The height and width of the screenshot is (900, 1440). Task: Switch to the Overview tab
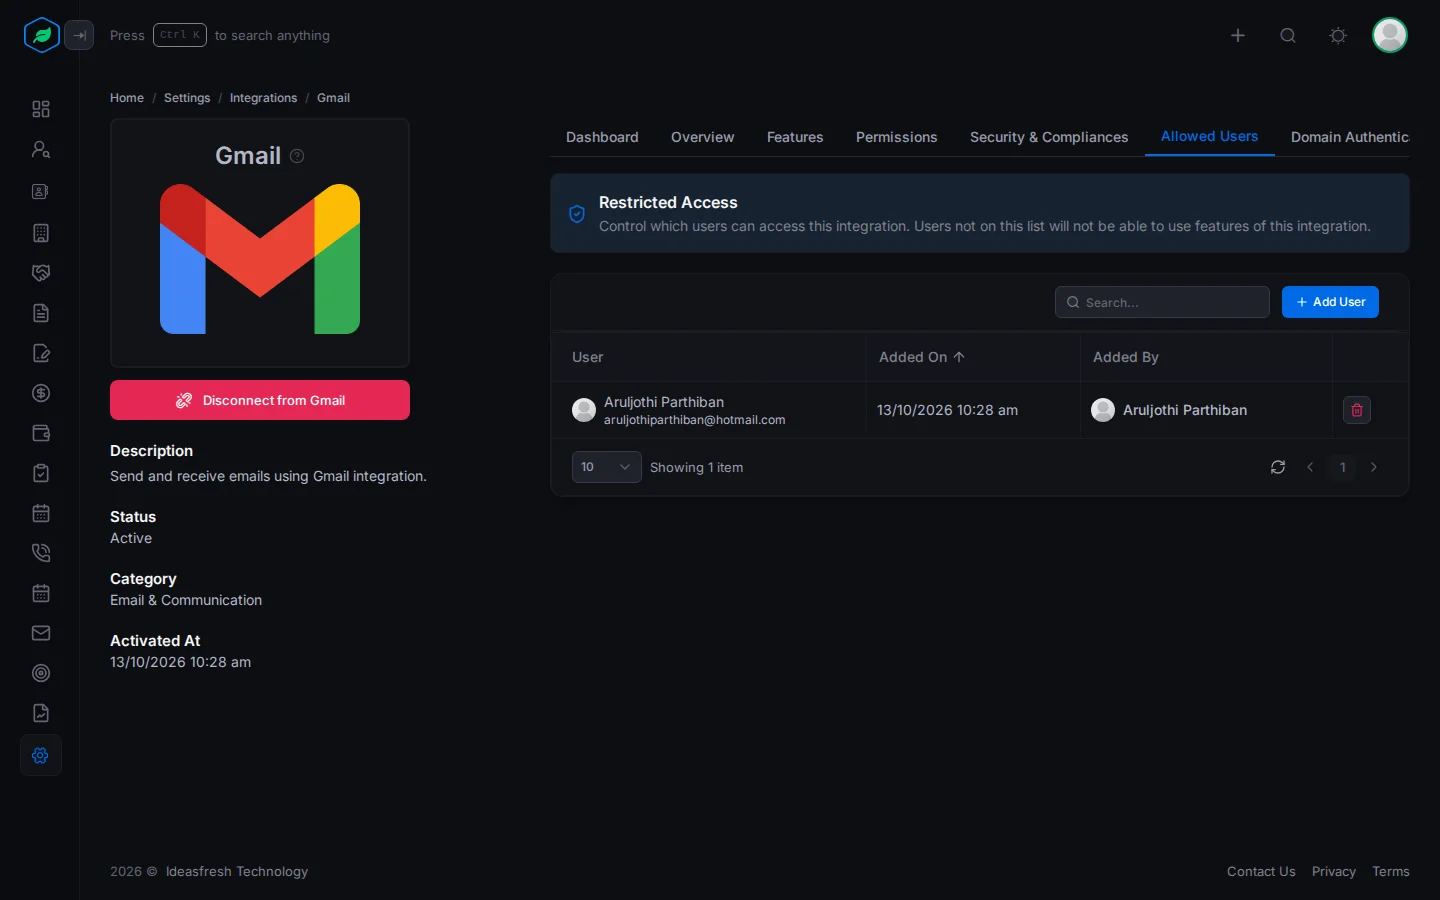tap(703, 137)
